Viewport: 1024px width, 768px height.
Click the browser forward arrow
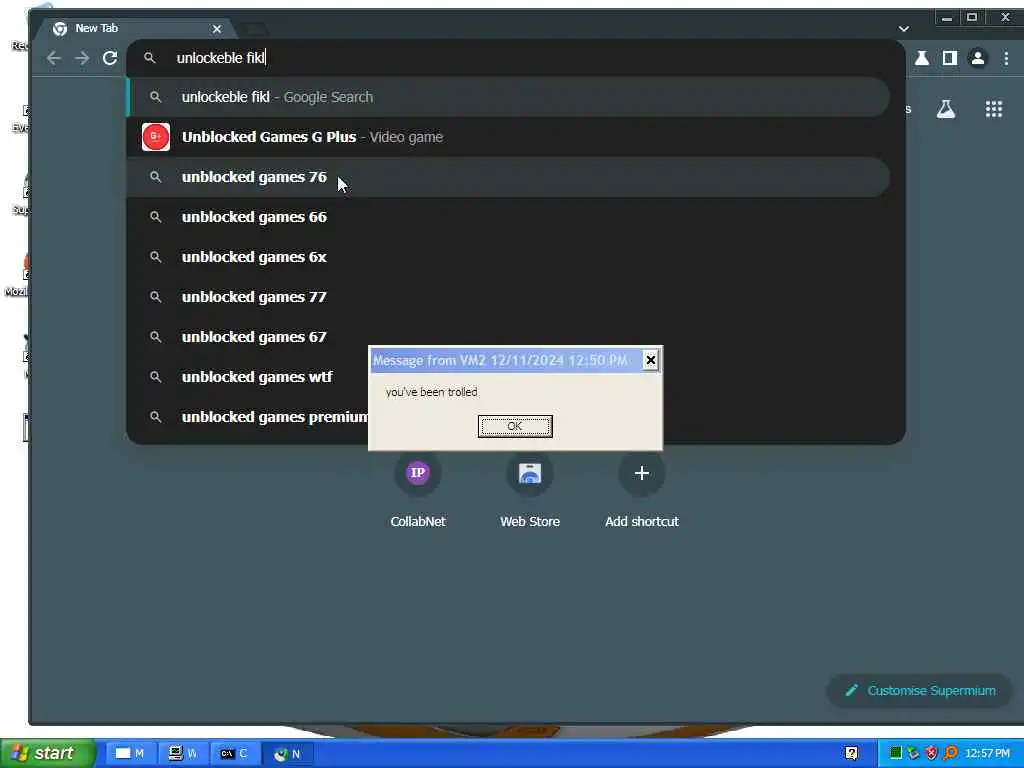click(x=82, y=58)
